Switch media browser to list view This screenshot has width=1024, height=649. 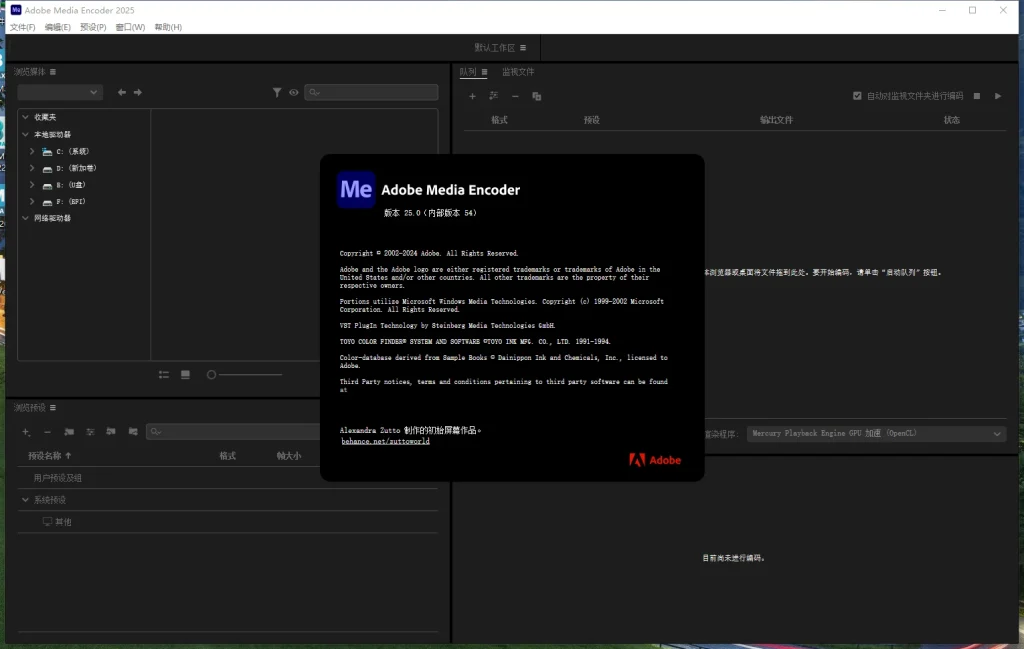click(164, 375)
